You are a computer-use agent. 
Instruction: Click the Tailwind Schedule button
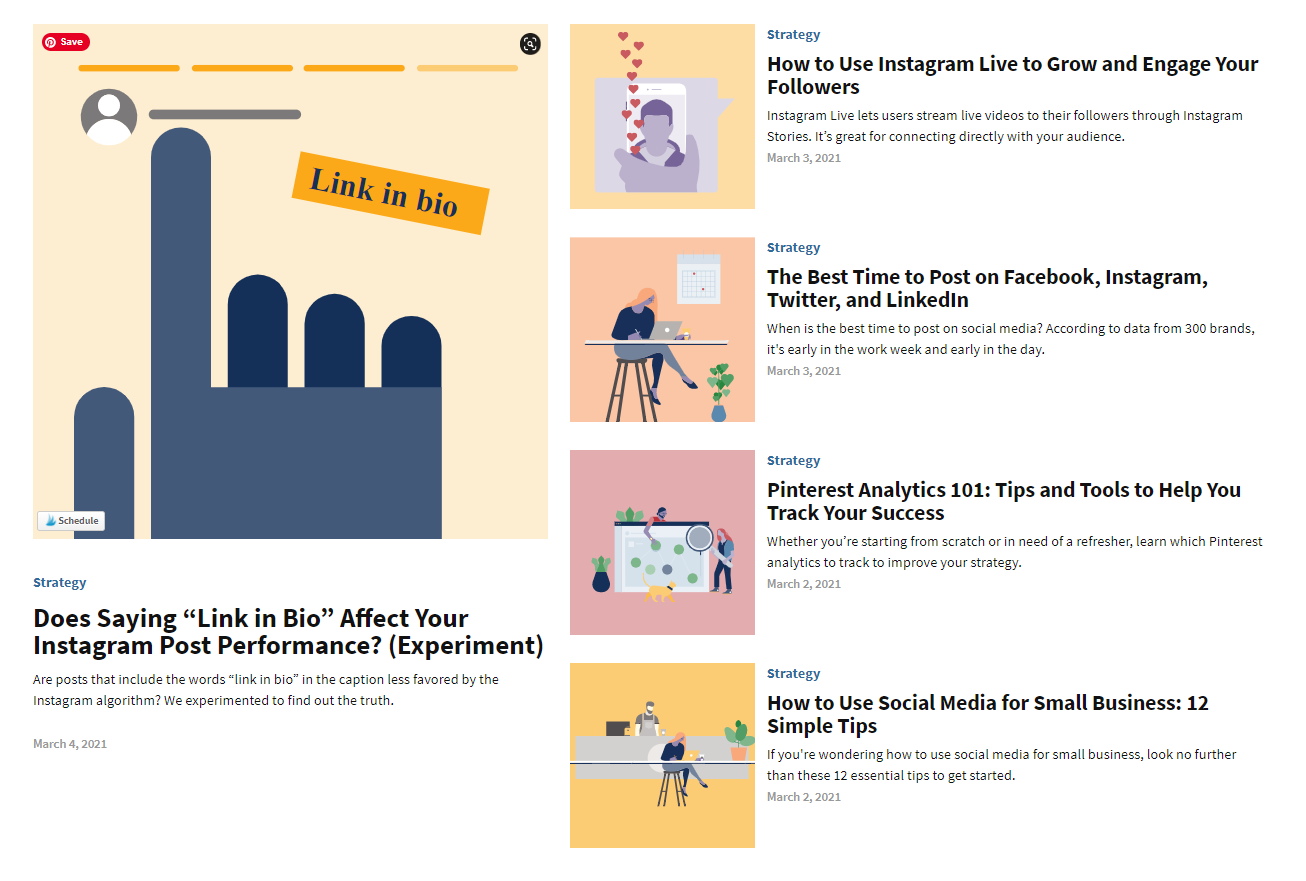71,521
